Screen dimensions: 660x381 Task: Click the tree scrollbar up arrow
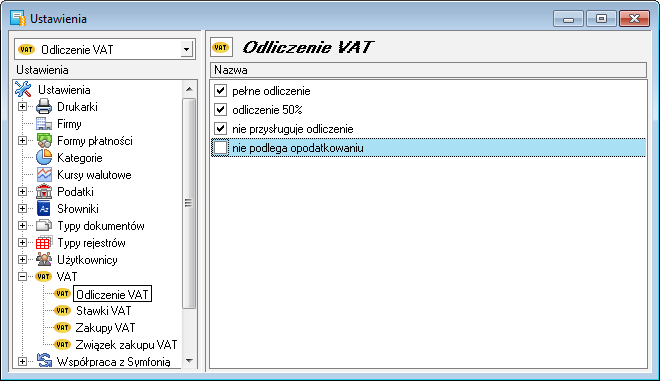coord(189,89)
